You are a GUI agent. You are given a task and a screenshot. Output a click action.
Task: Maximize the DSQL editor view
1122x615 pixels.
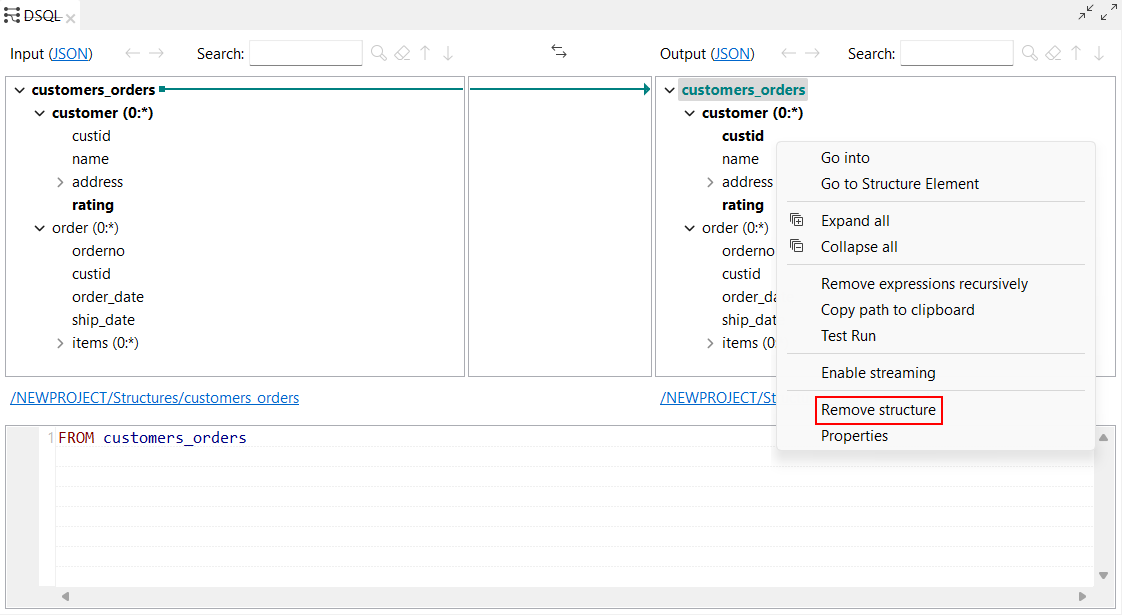tap(1109, 12)
